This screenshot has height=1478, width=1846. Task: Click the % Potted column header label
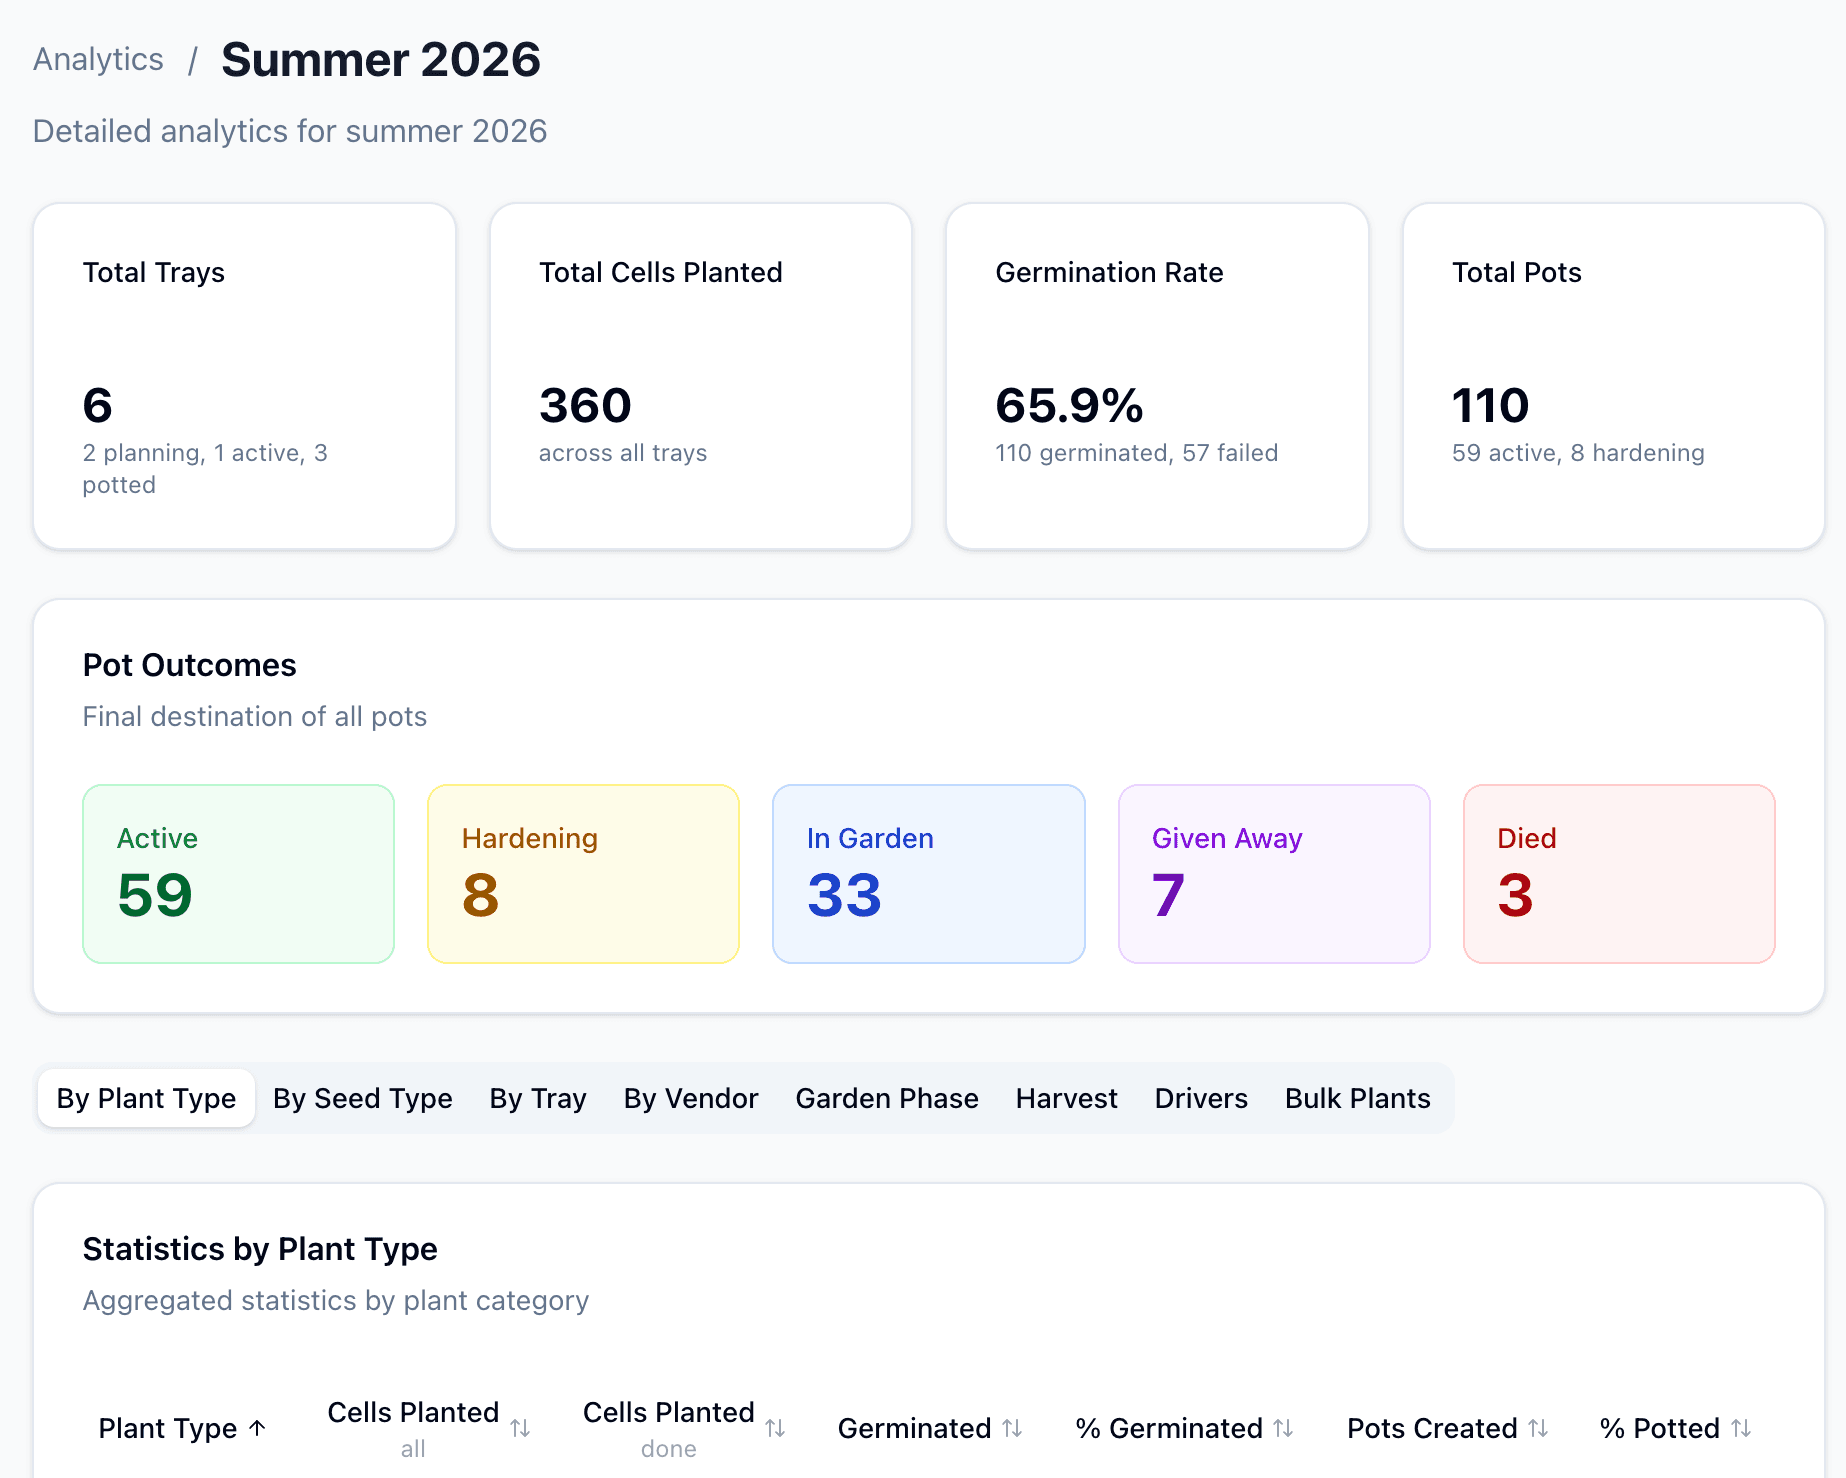(x=1660, y=1428)
